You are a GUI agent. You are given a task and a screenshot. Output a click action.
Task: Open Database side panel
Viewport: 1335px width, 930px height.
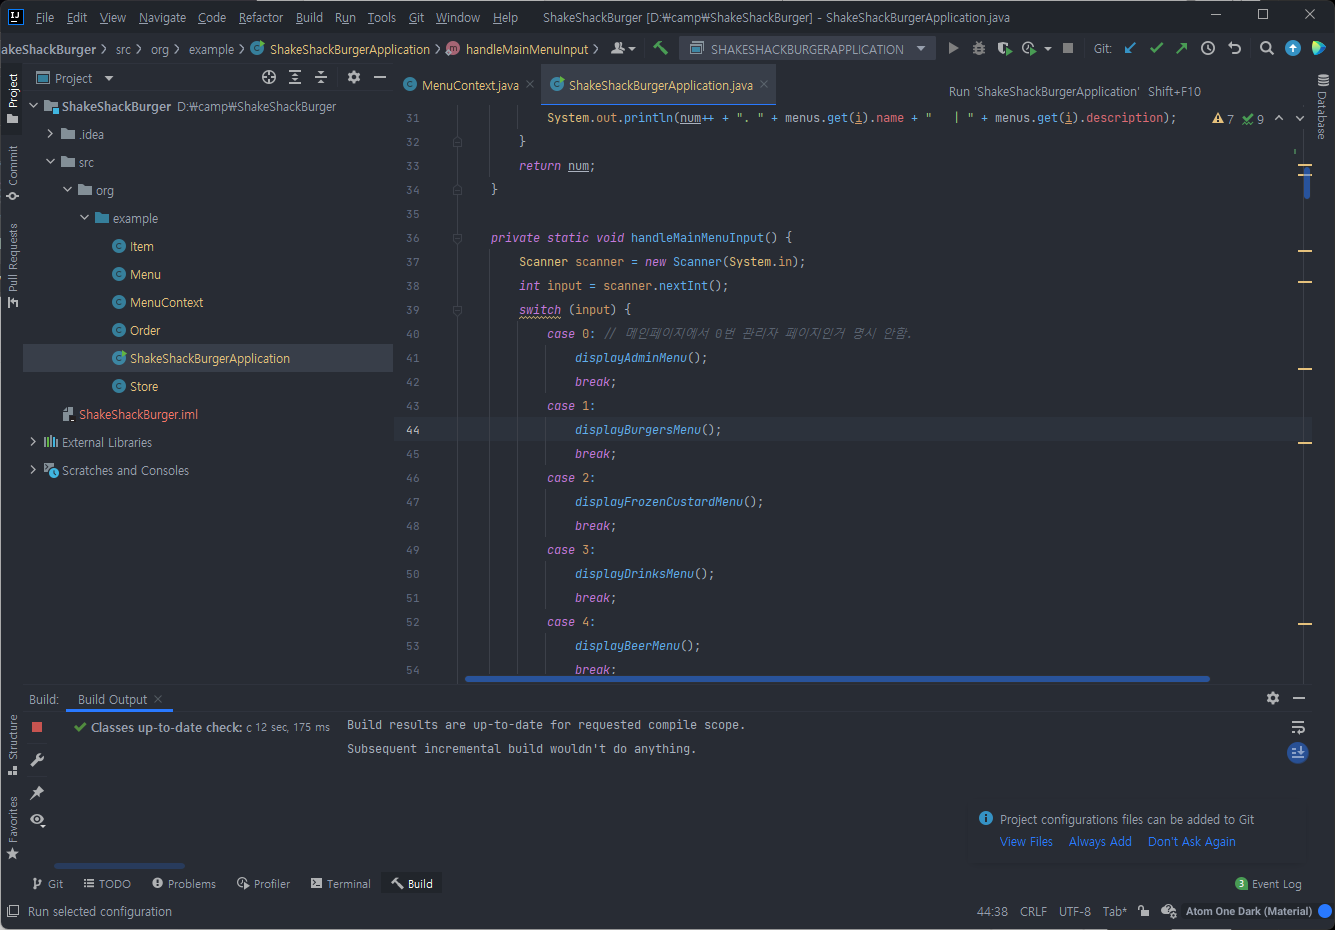[1323, 108]
